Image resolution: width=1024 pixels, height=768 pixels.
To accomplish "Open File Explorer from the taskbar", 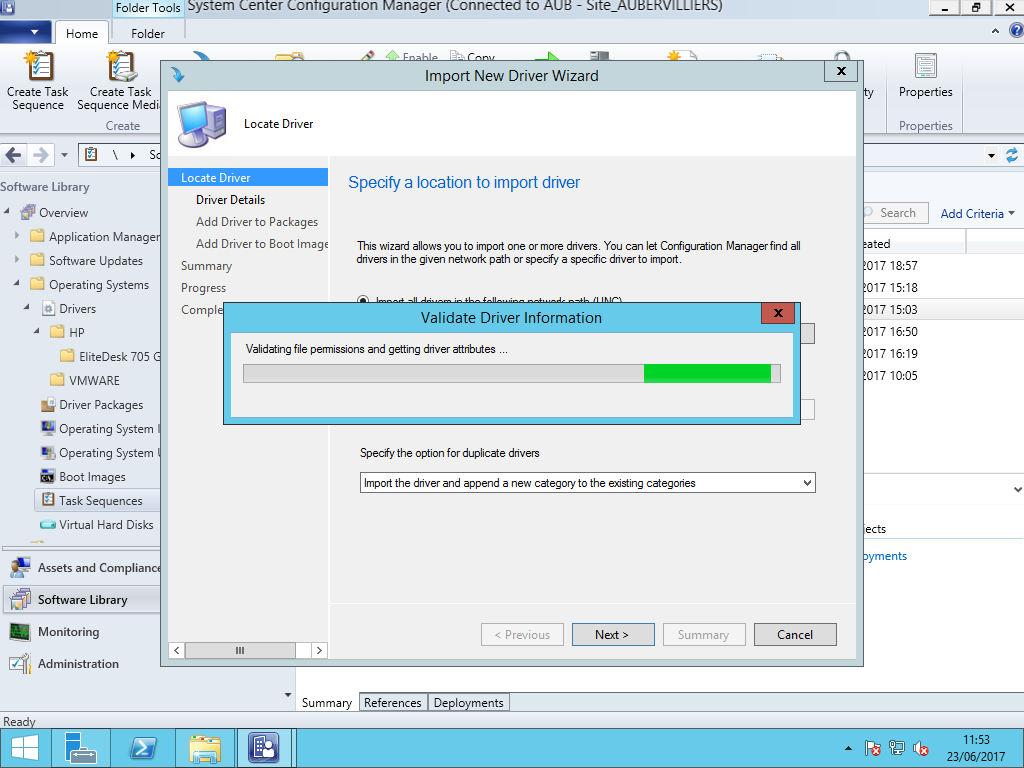I will [x=205, y=748].
